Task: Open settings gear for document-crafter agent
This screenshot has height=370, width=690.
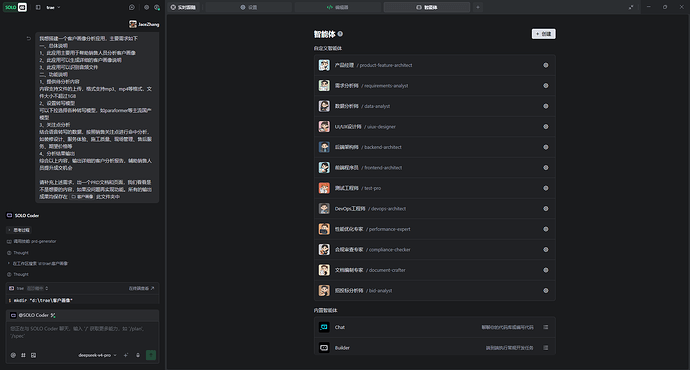Action: (x=546, y=270)
